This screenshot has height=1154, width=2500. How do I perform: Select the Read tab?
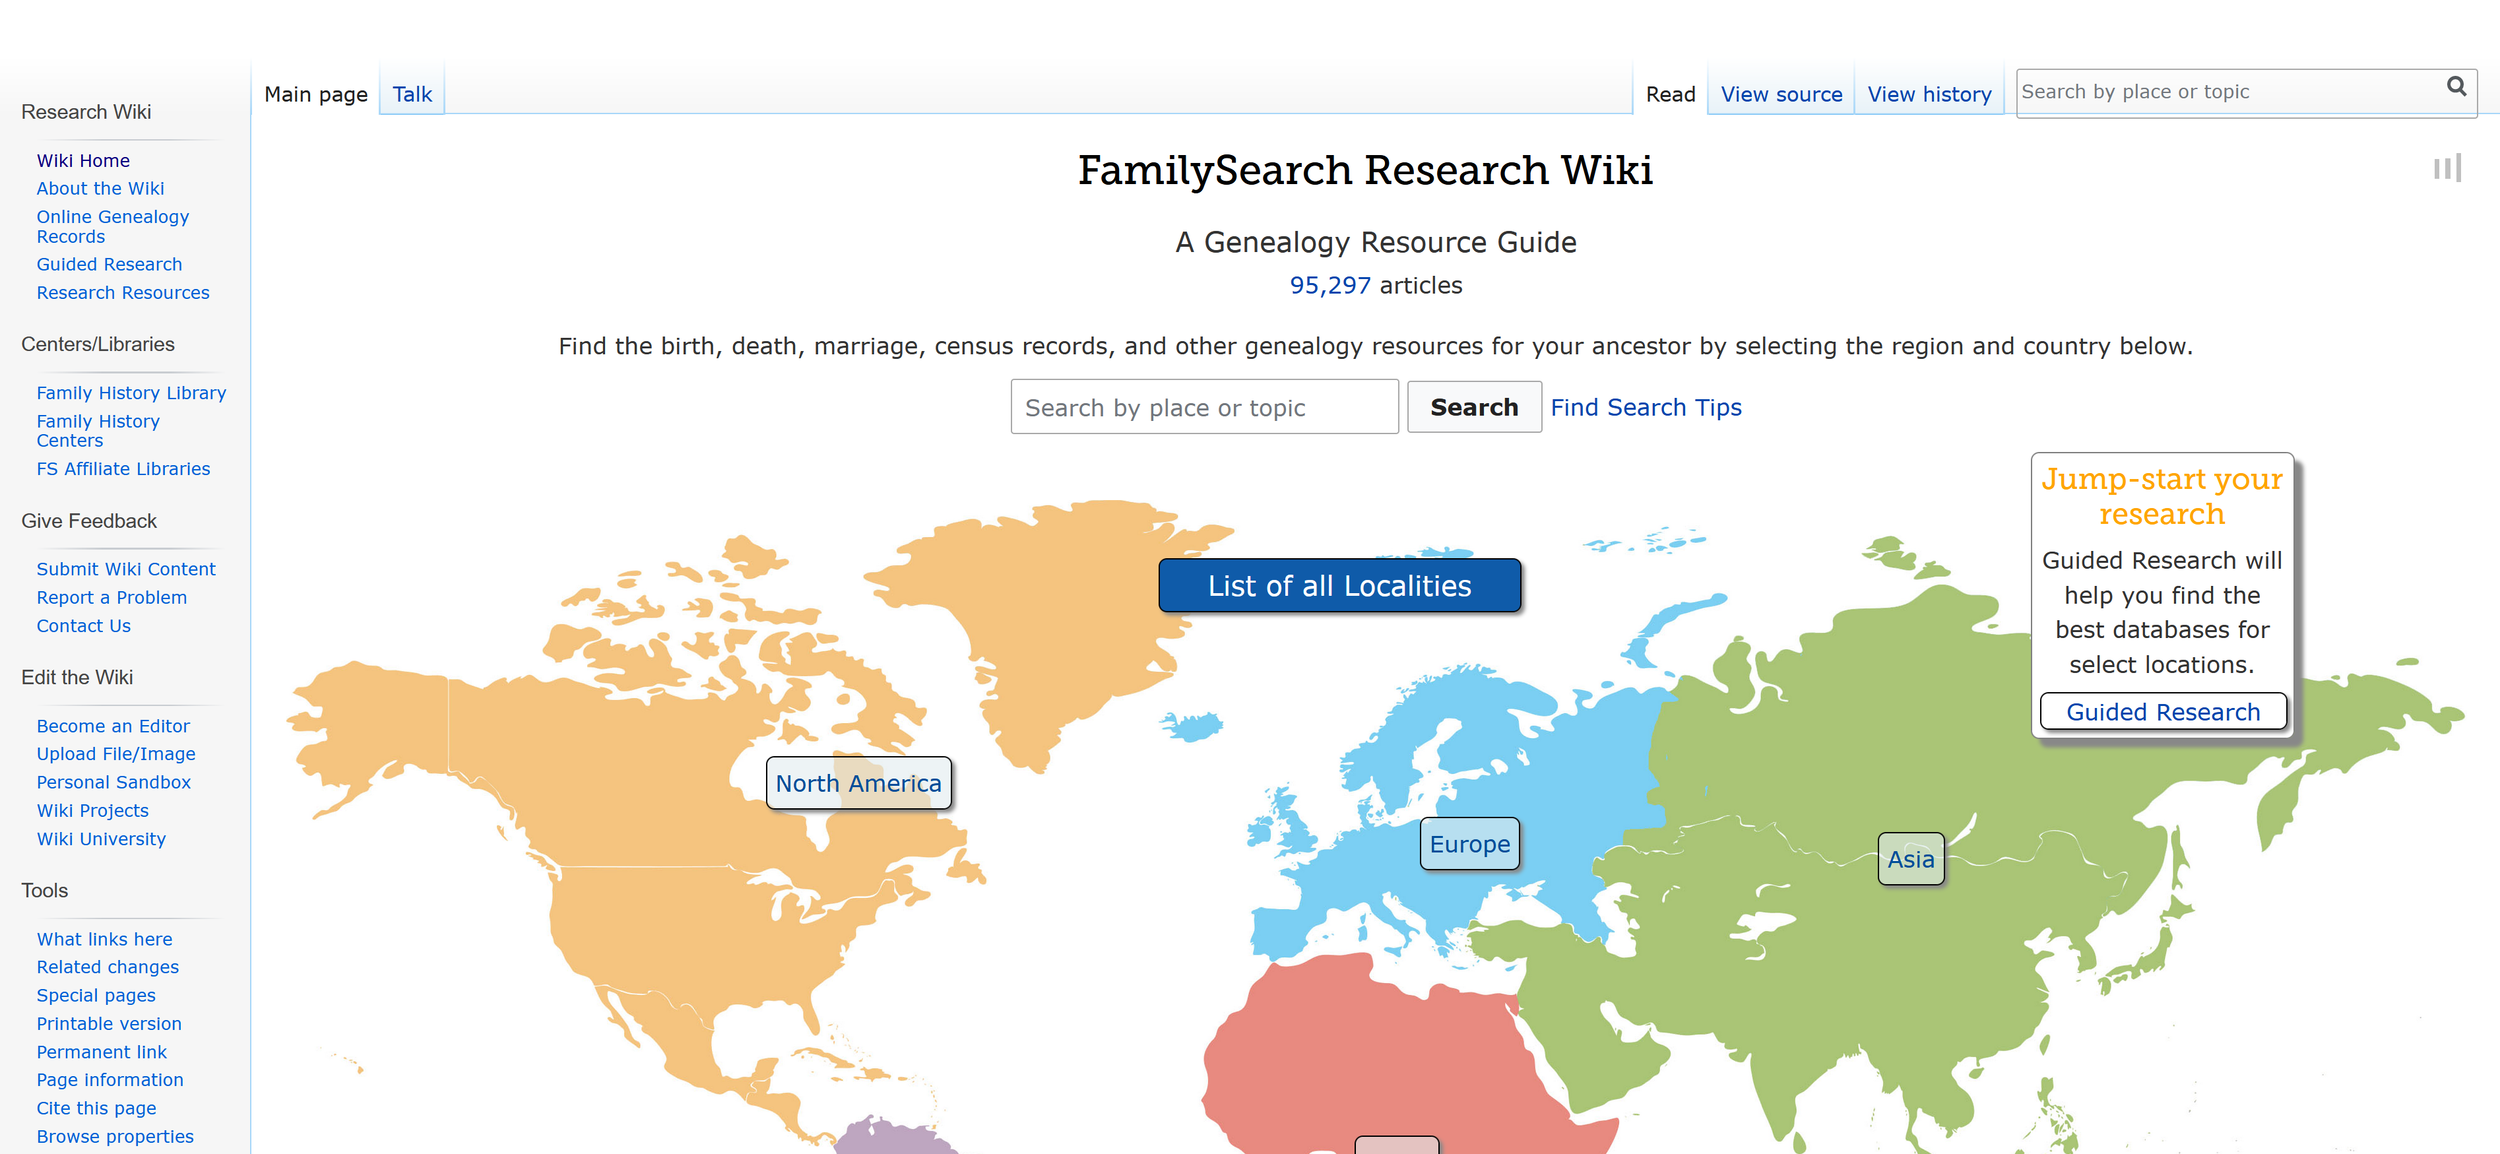pos(1671,94)
